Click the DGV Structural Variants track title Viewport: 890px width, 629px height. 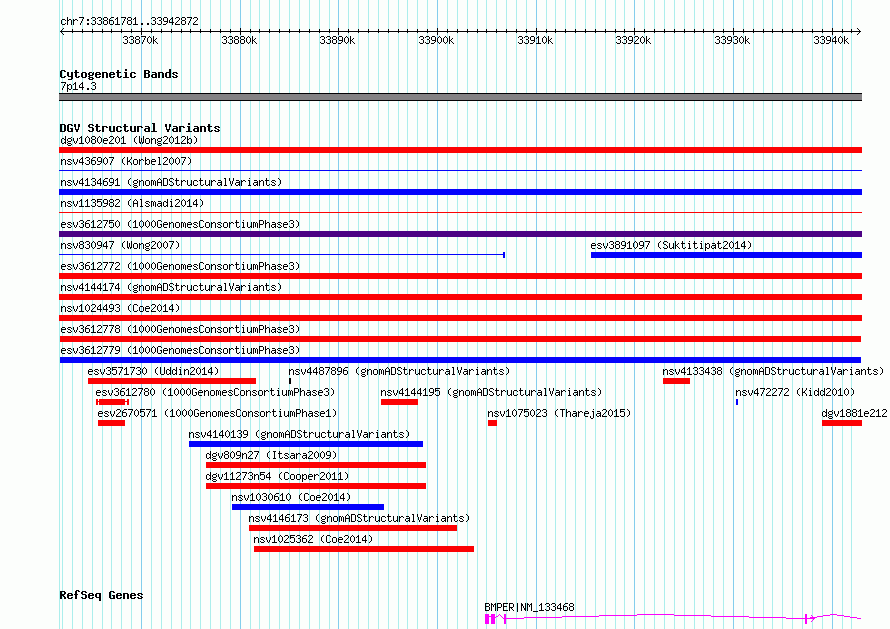[140, 128]
